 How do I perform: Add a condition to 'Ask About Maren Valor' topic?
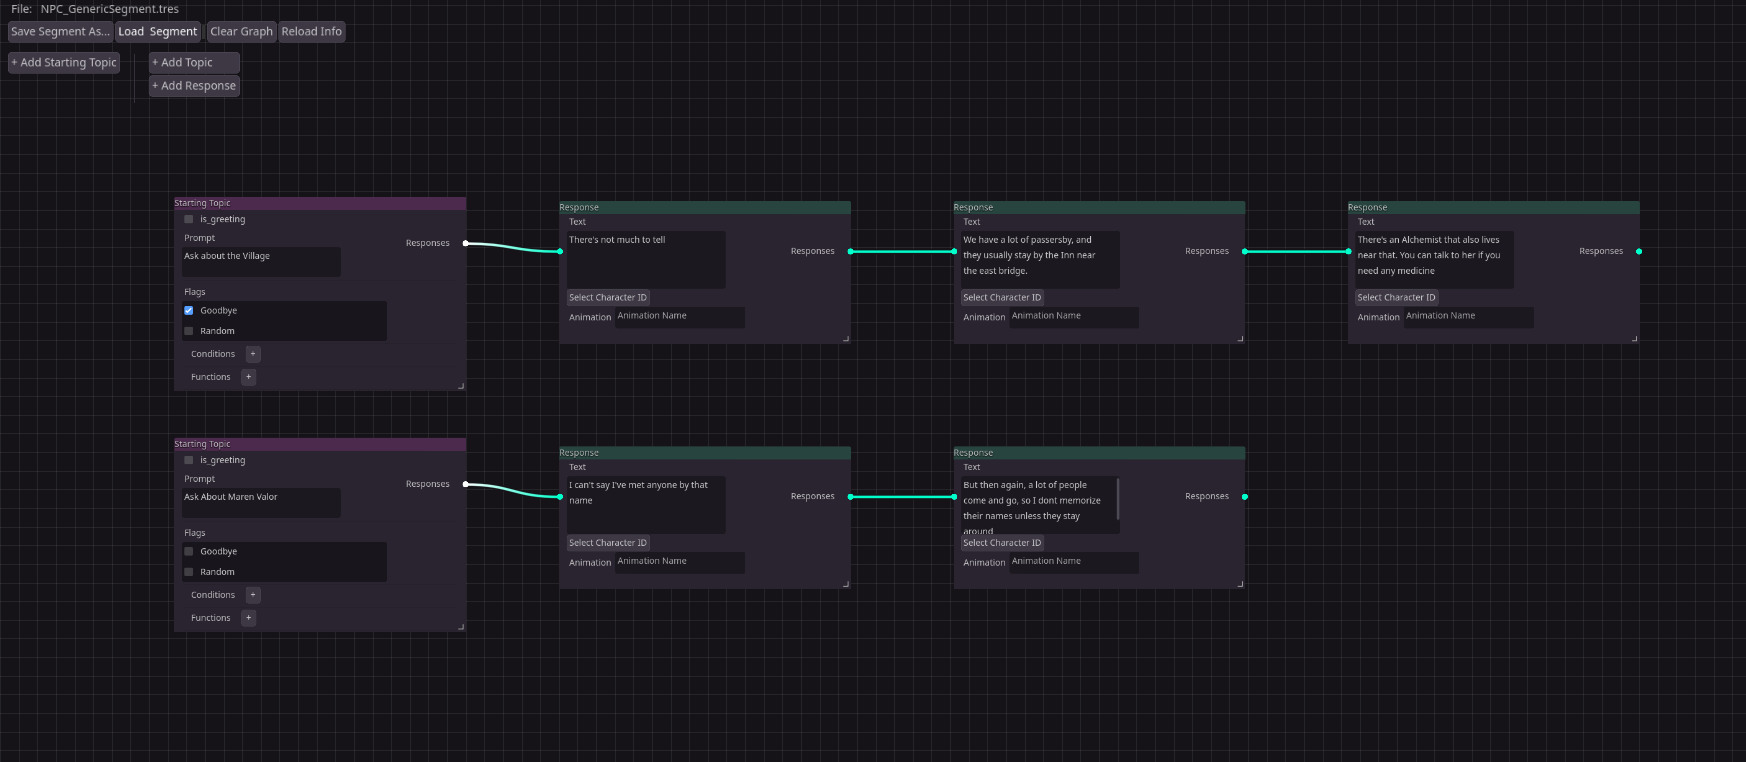(x=253, y=595)
